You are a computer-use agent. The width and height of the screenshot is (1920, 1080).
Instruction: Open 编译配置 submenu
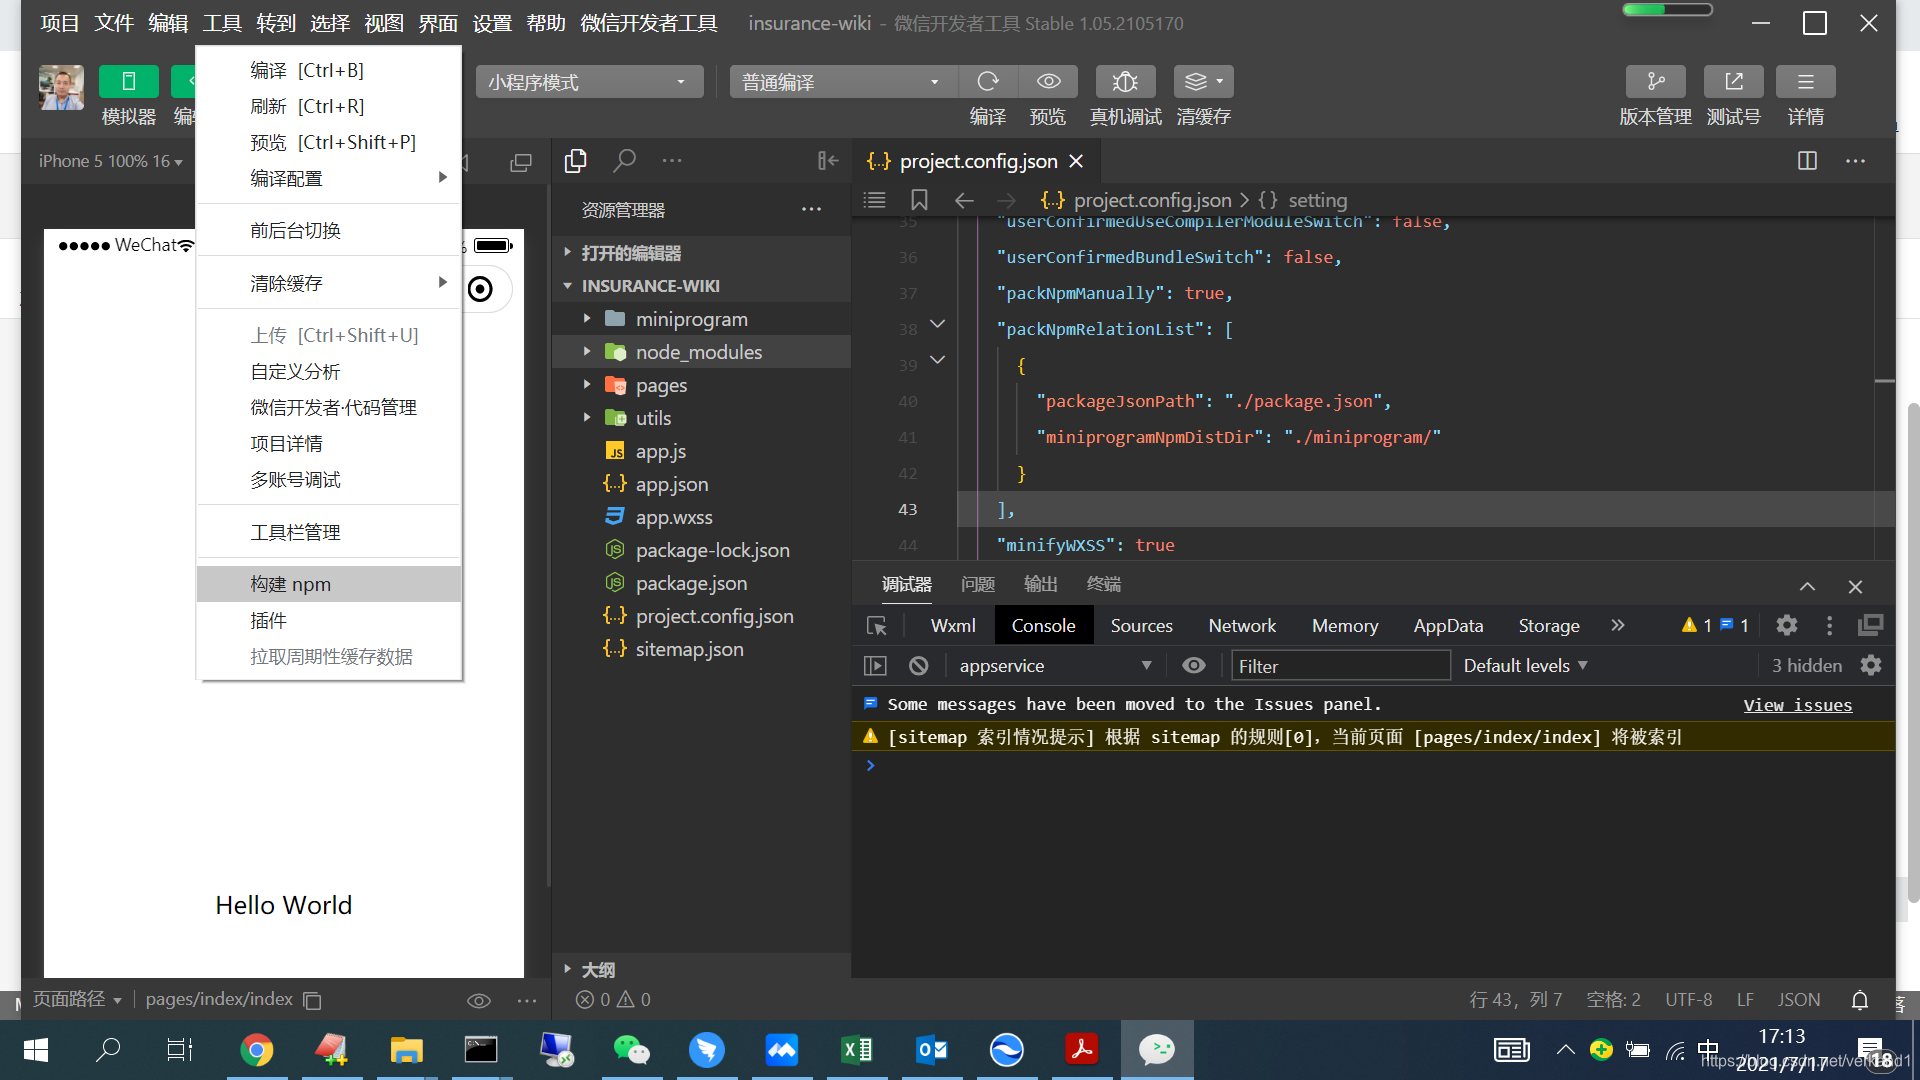pos(329,179)
